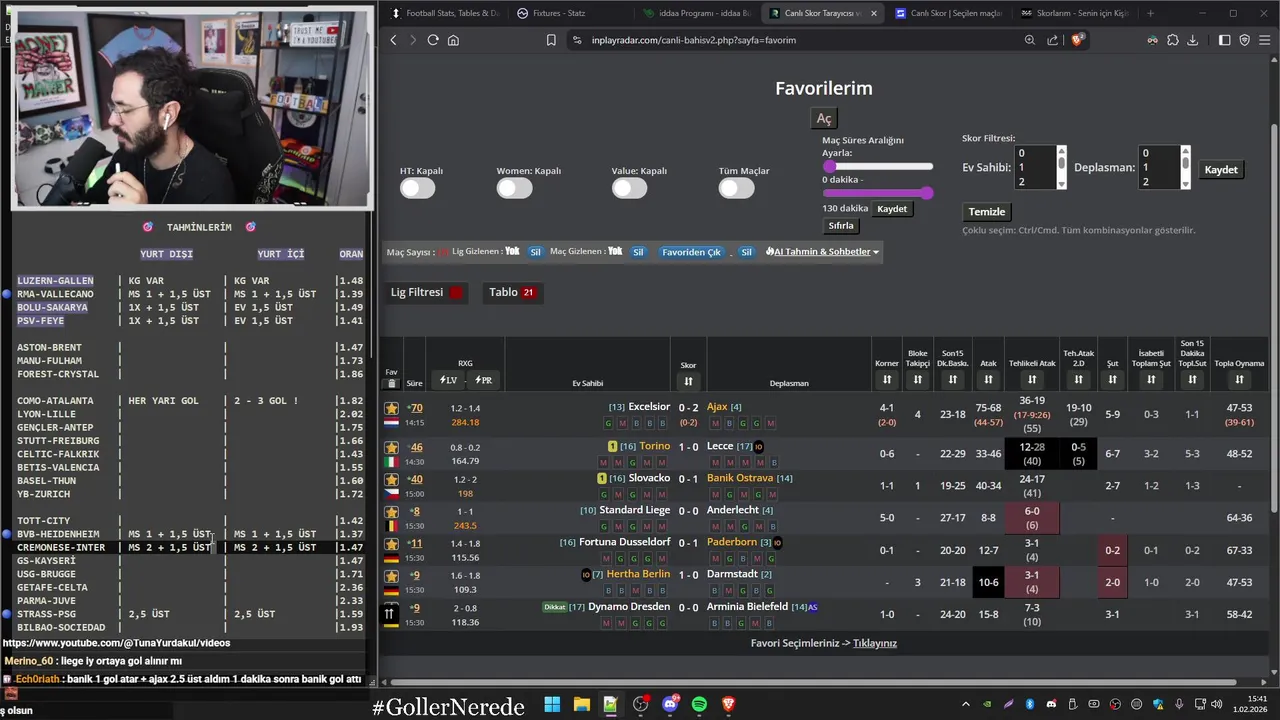Sort by the Atak column arrows
This screenshot has height=720, width=1280.
click(988, 380)
